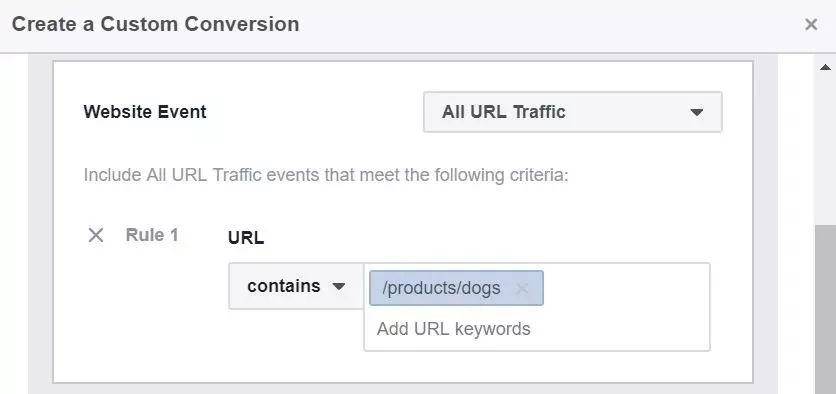Click the URL heading above the rule
The width and height of the screenshot is (836, 394).
click(x=246, y=238)
